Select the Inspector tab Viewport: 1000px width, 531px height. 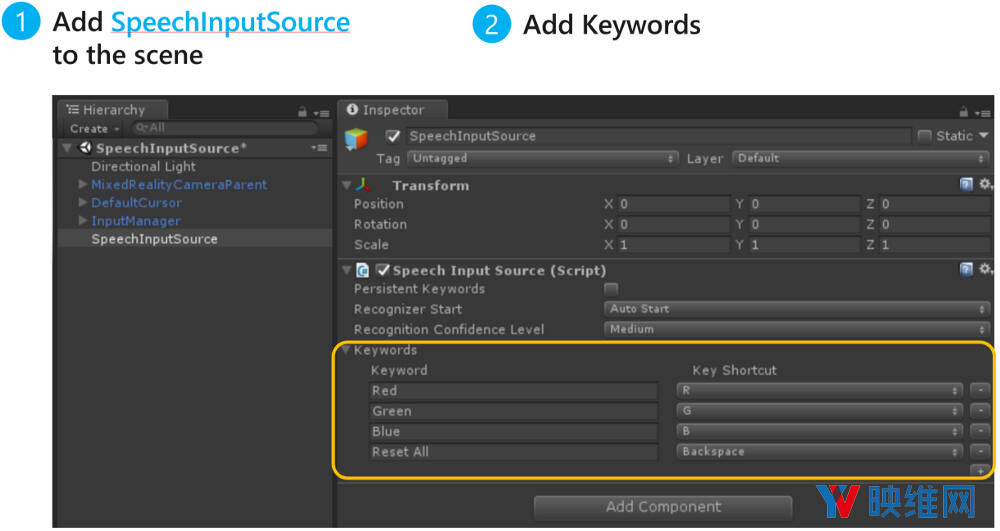tap(392, 110)
